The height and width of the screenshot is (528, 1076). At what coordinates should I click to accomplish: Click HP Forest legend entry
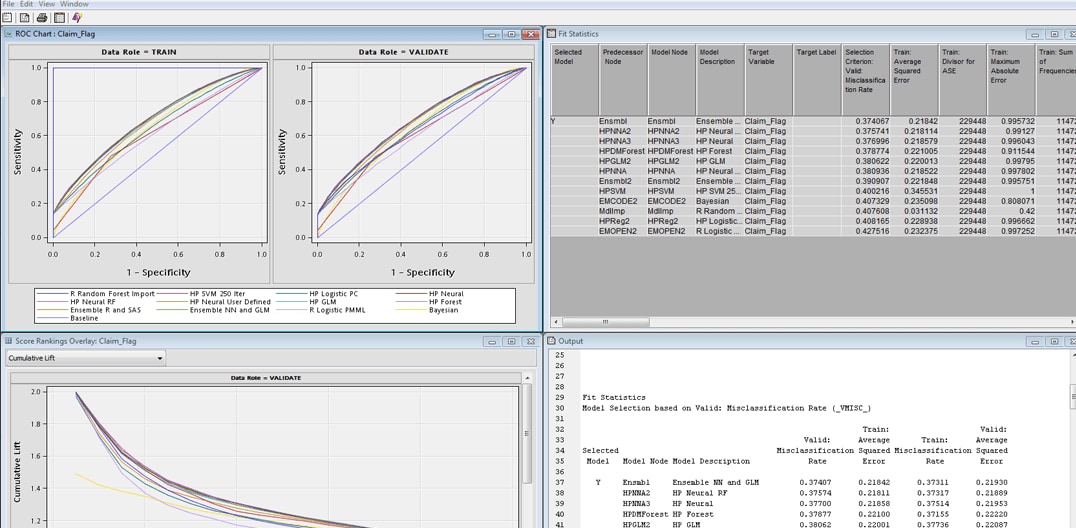(445, 302)
